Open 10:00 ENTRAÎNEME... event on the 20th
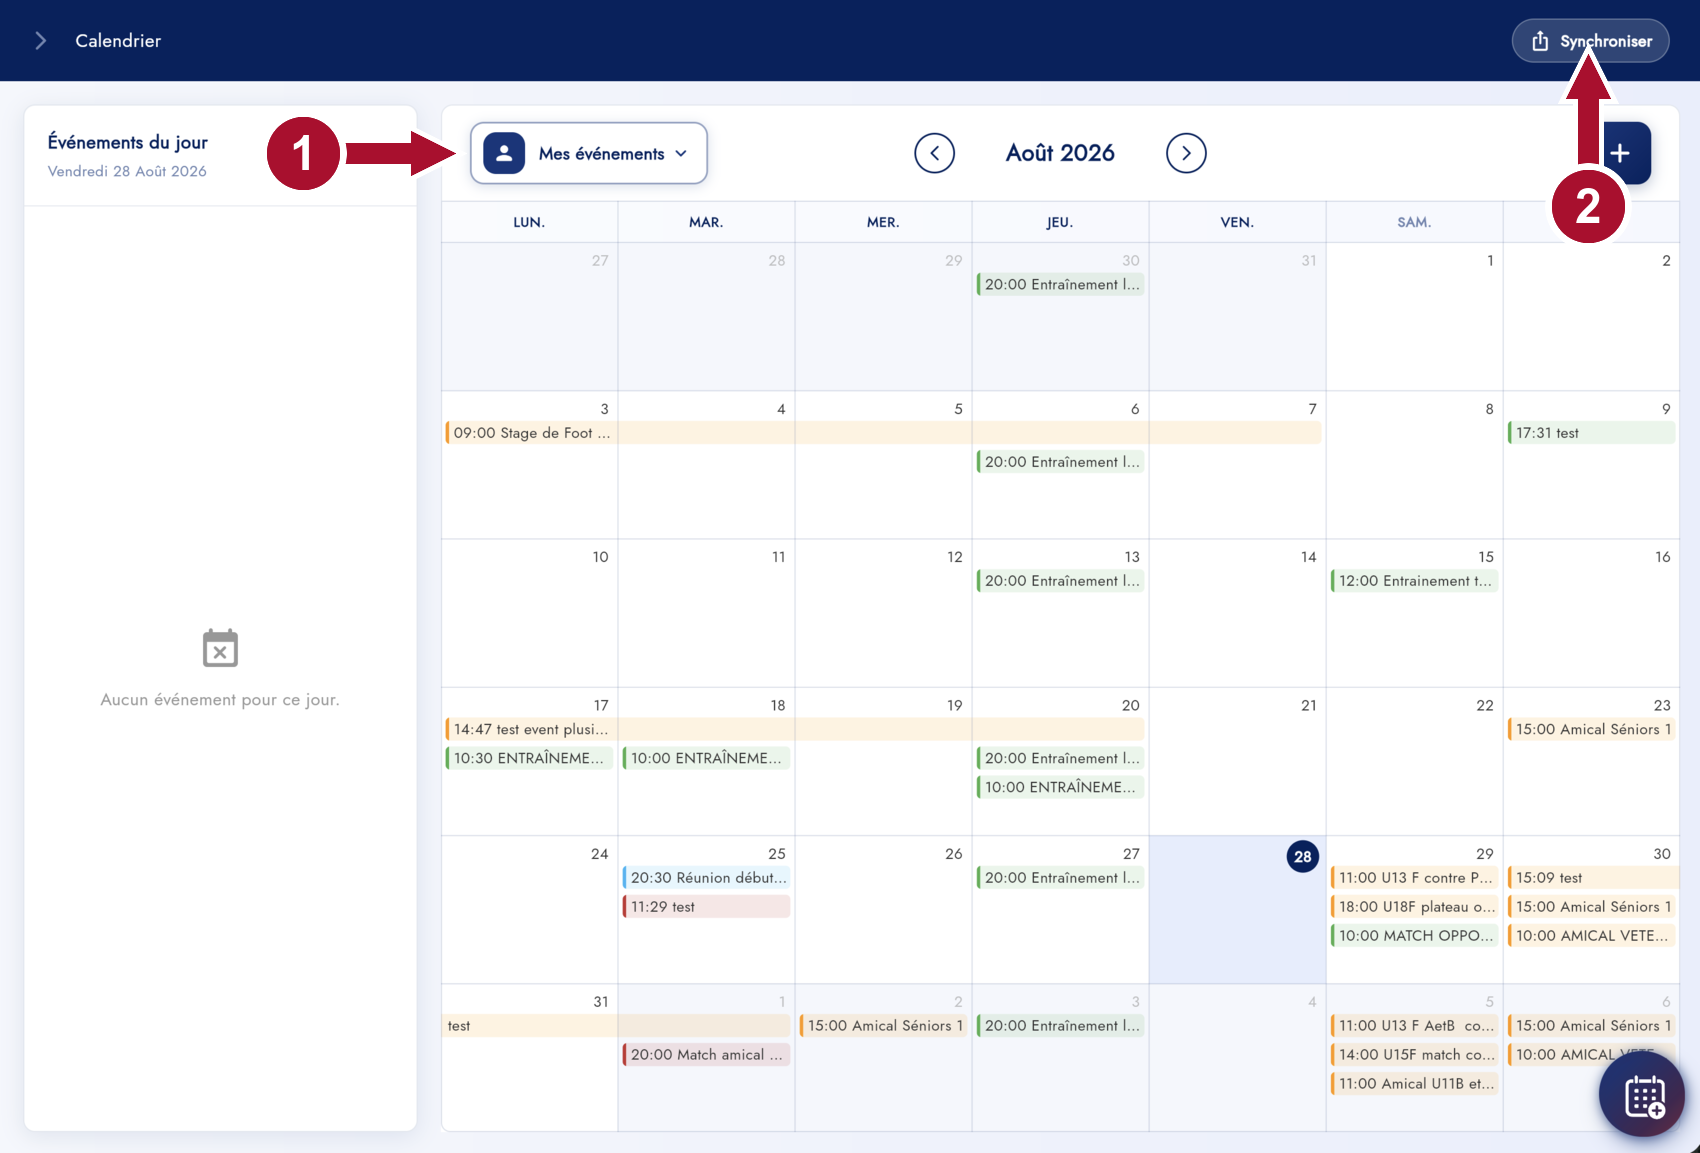Image resolution: width=1700 pixels, height=1153 pixels. pyautogui.click(x=1060, y=787)
